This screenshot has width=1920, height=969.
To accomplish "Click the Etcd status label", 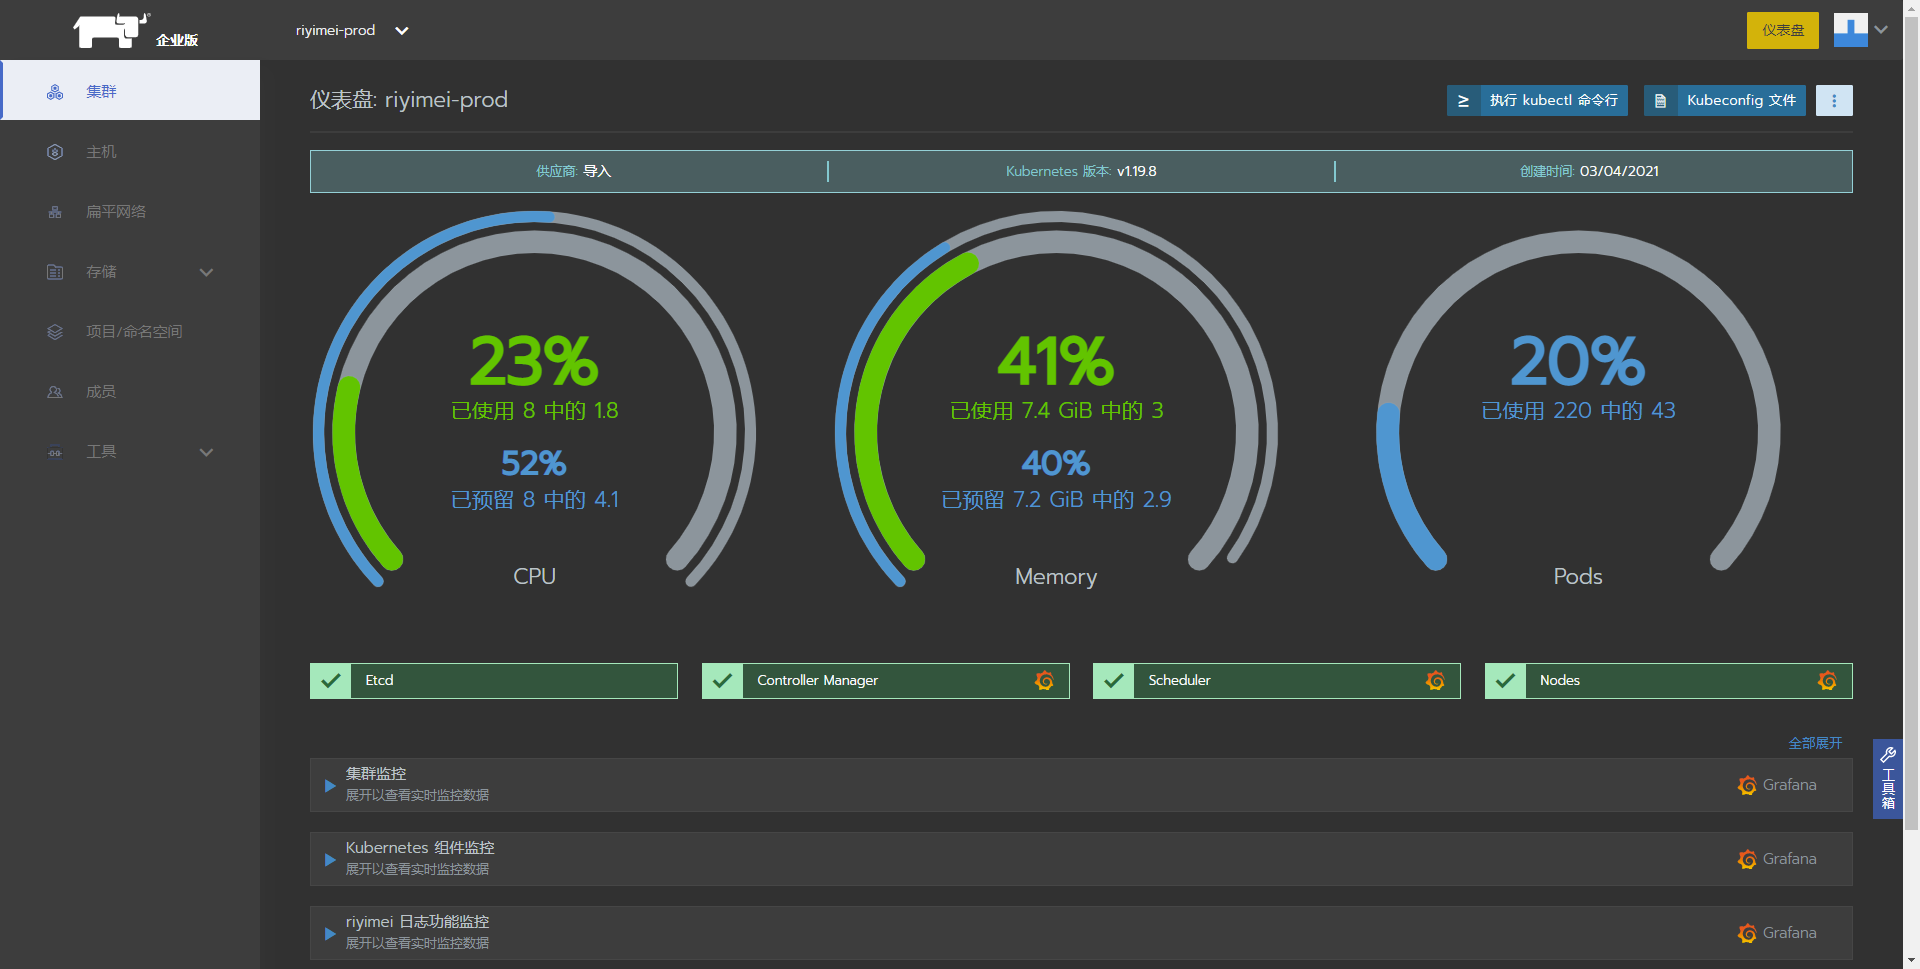I will tap(379, 680).
